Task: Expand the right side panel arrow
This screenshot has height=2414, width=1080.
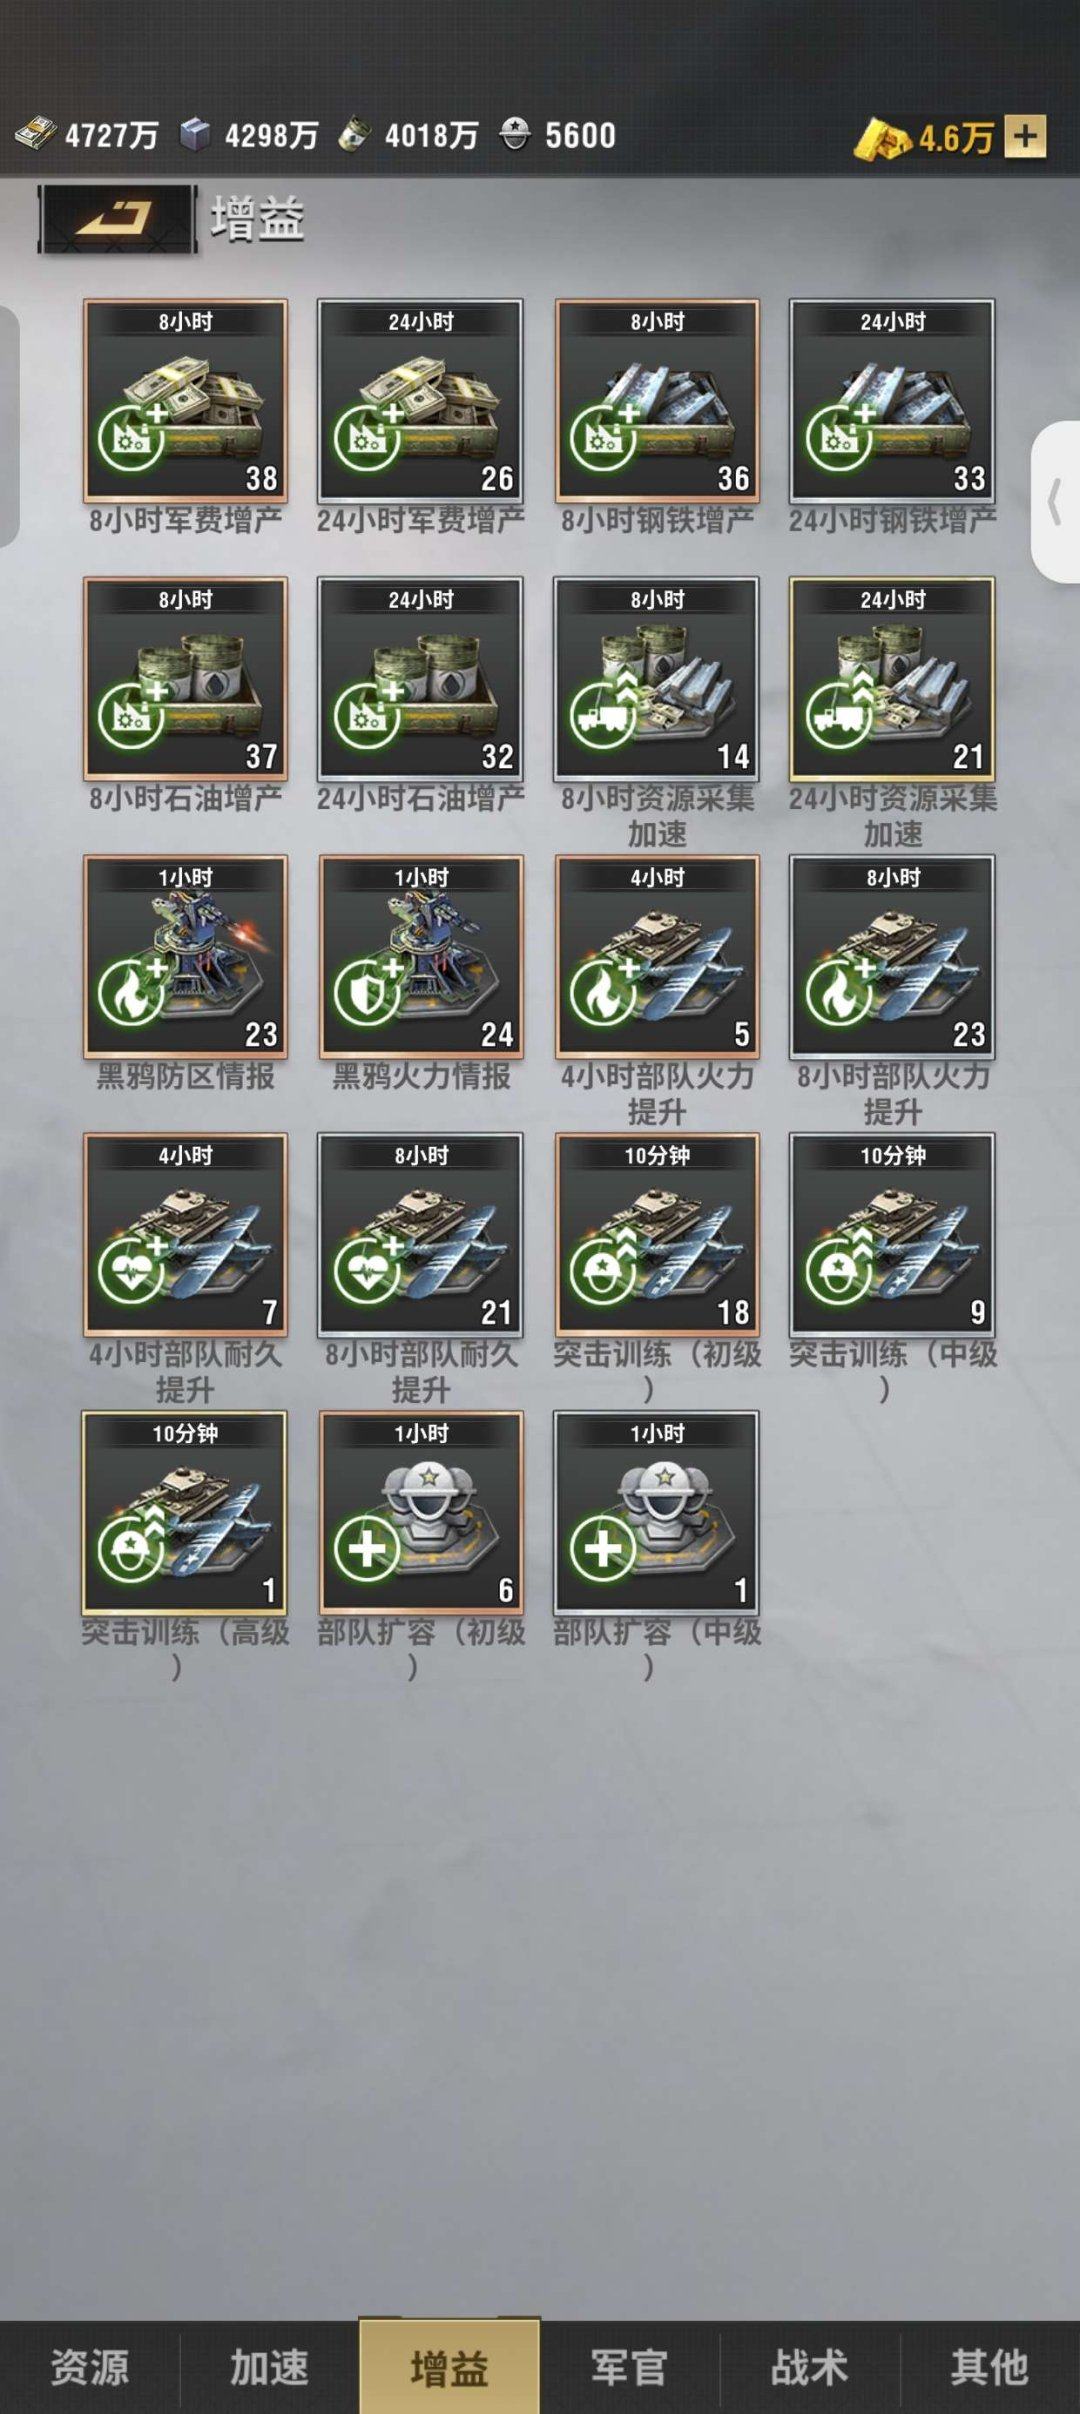Action: tap(1055, 502)
